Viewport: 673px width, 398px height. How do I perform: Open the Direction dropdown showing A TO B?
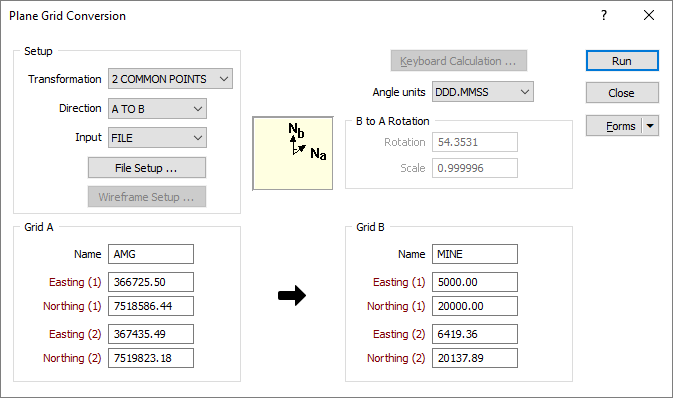pos(157,109)
